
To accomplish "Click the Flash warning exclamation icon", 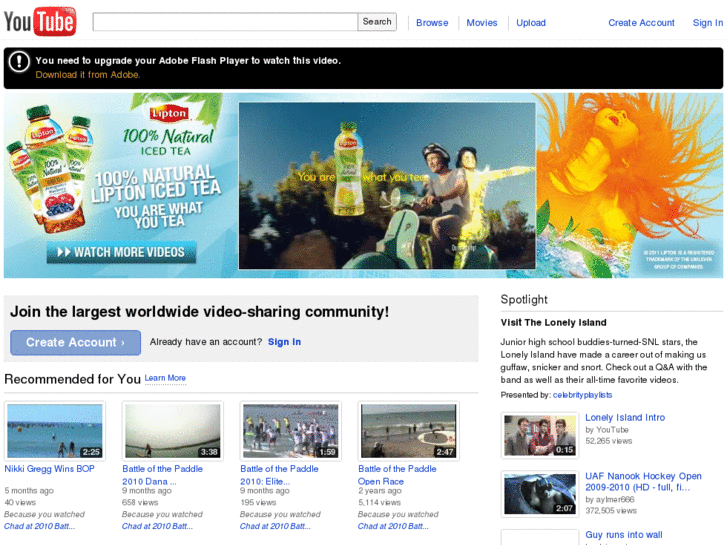I will pyautogui.click(x=19, y=62).
